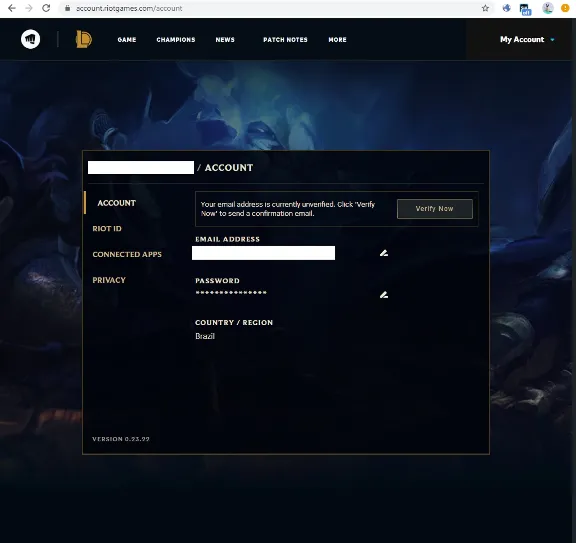The width and height of the screenshot is (576, 543).
Task: Edit email address with pencil icon
Action: (384, 253)
